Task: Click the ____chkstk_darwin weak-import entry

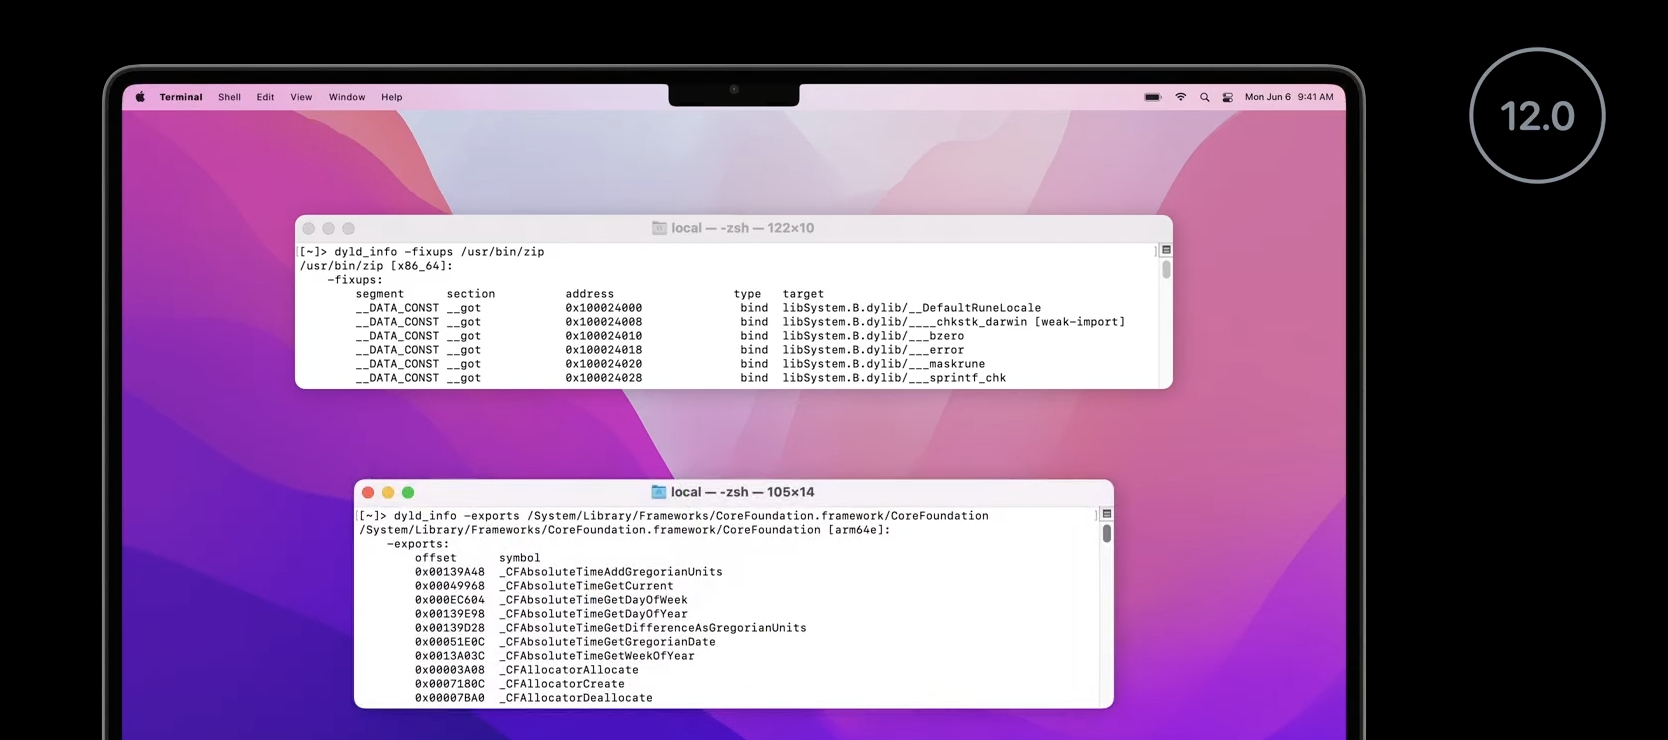Action: (954, 322)
